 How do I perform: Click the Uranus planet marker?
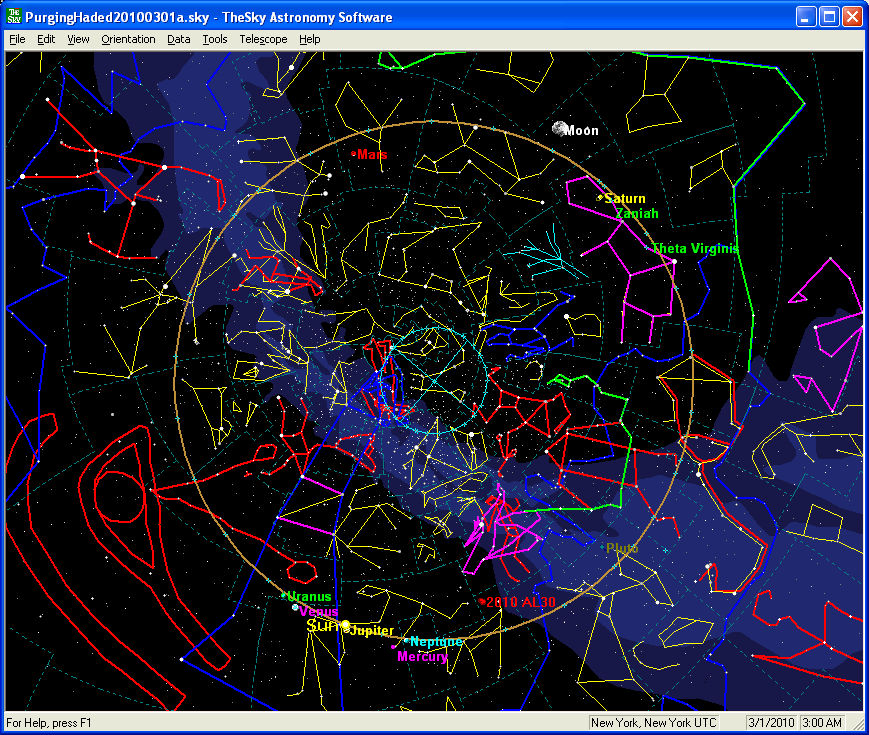pos(284,596)
